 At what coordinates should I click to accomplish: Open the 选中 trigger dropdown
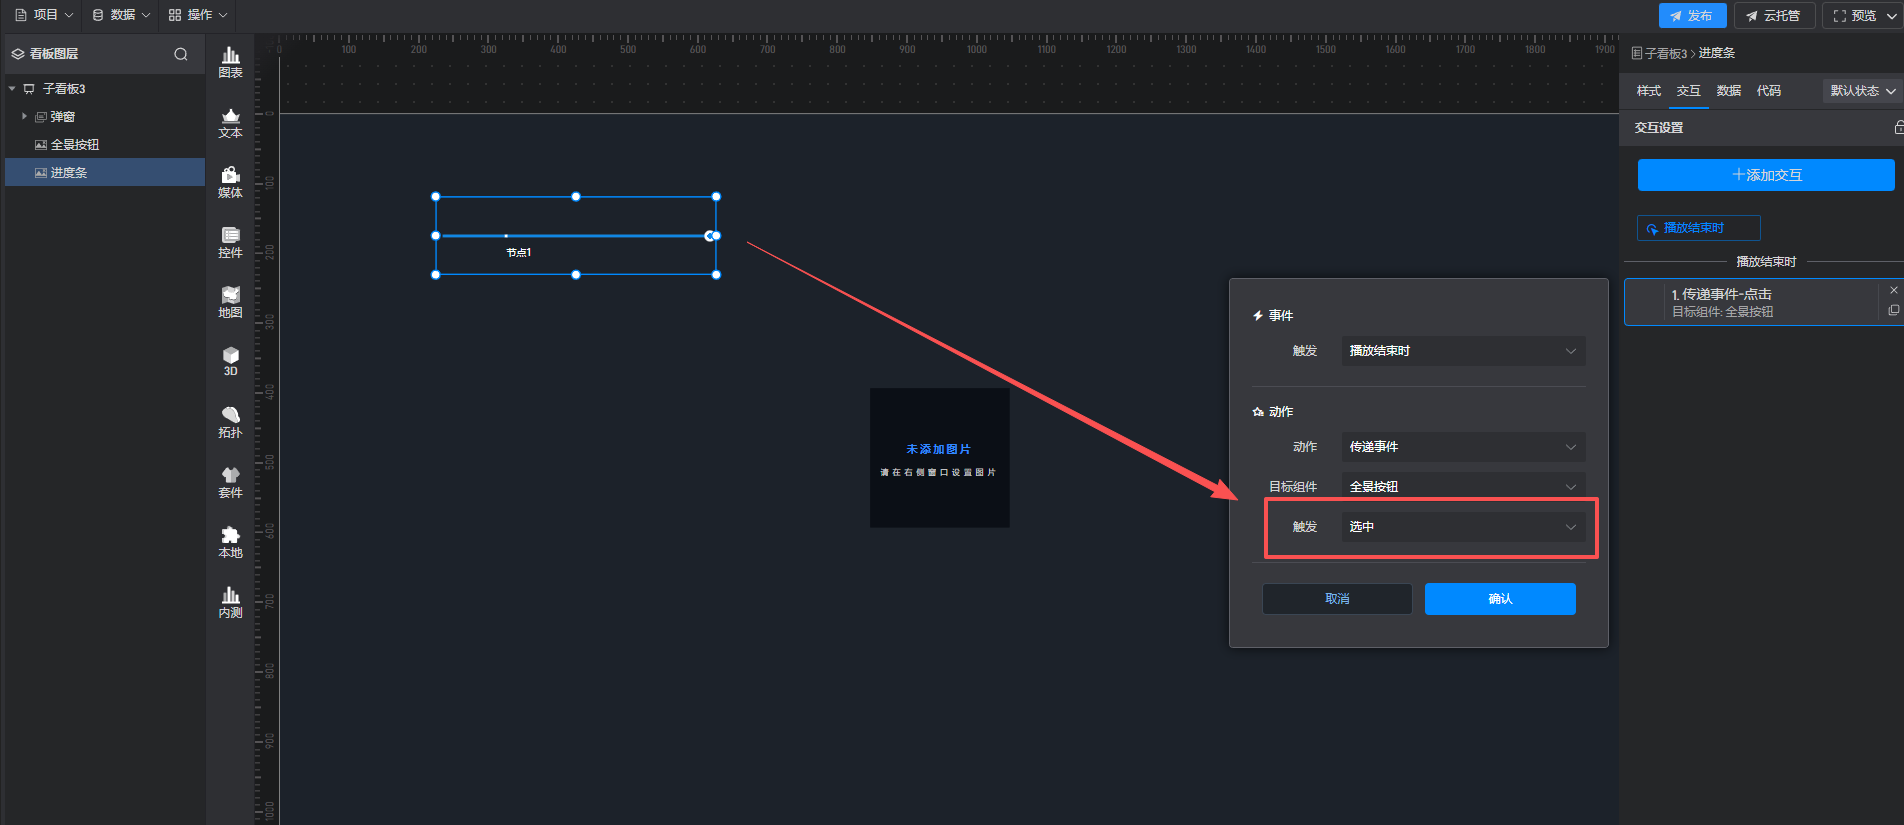1462,527
